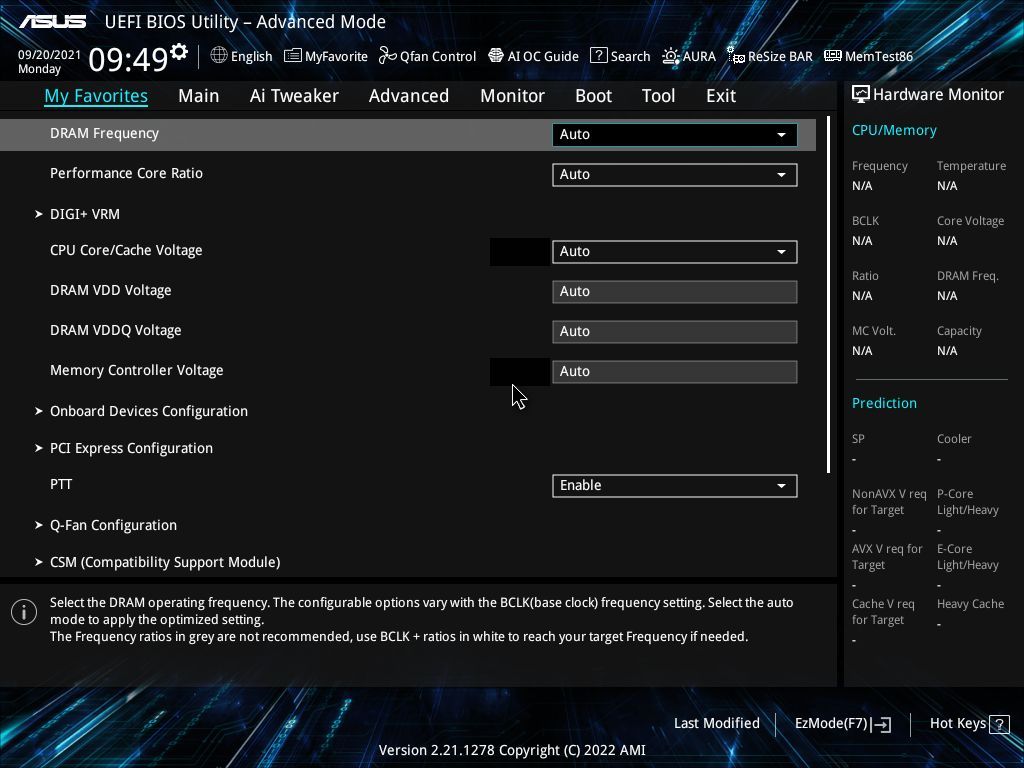Screen dimensions: 1024x768
Task: Switch to Ai Tweaker tab
Action: coord(294,96)
